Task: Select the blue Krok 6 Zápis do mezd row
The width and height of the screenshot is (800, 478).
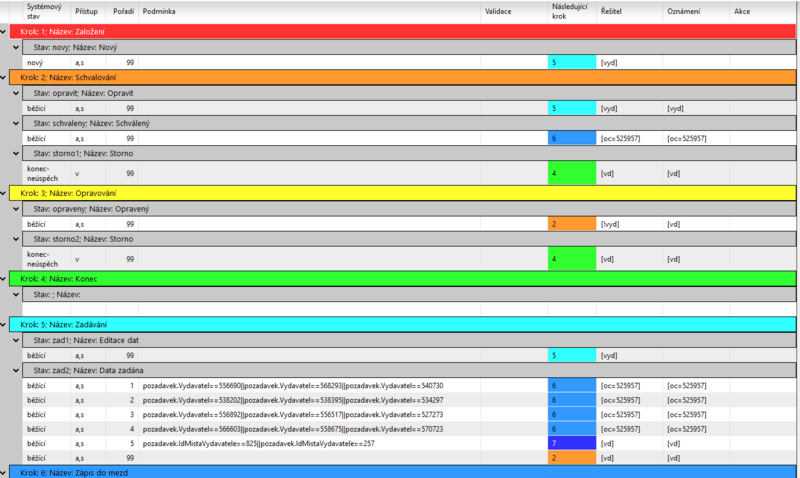Action: (x=403, y=472)
